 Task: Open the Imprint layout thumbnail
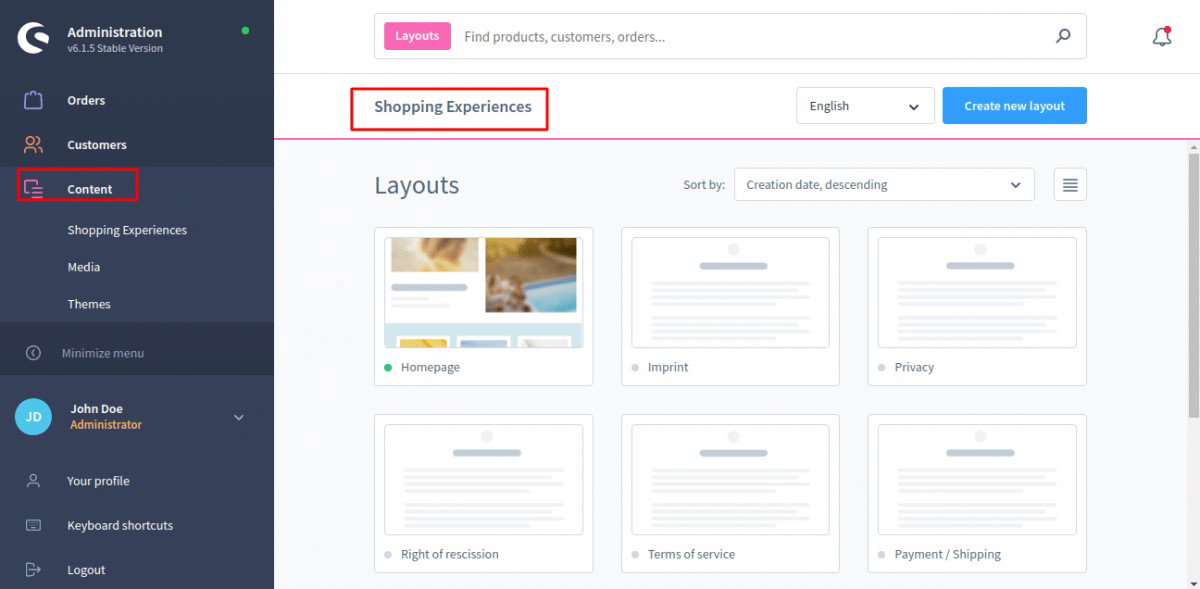[x=730, y=292]
